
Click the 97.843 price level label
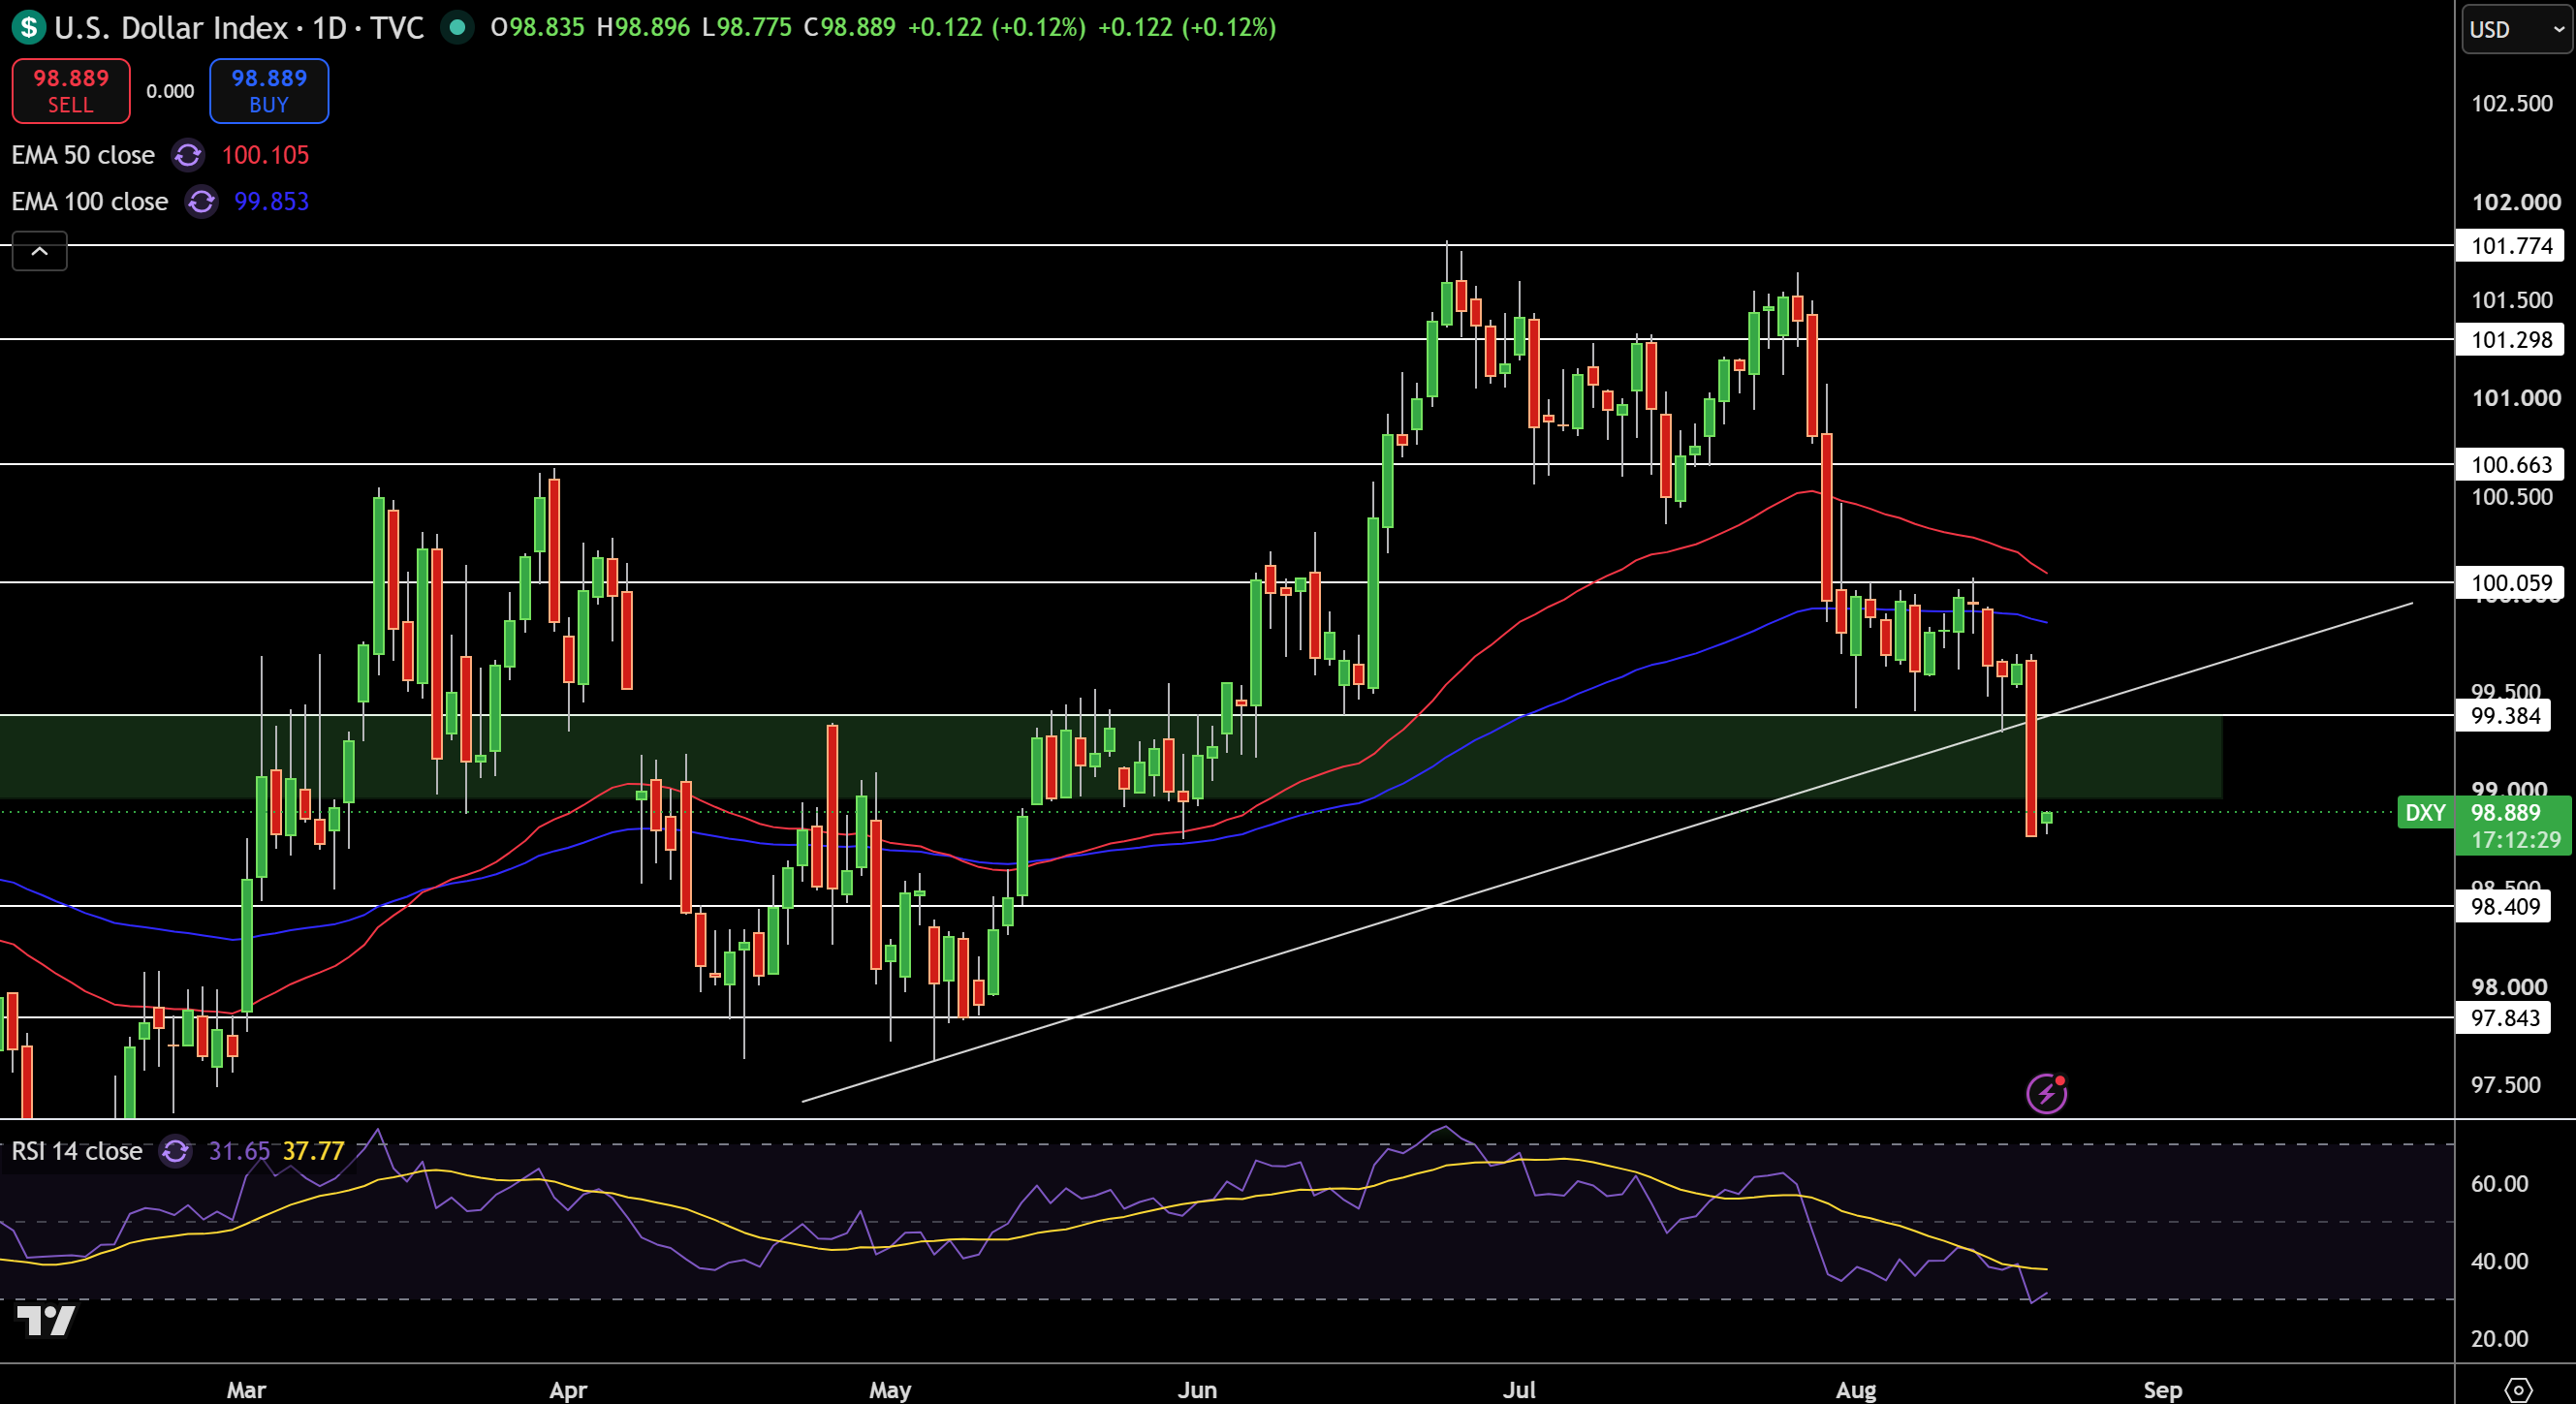tap(2504, 1018)
